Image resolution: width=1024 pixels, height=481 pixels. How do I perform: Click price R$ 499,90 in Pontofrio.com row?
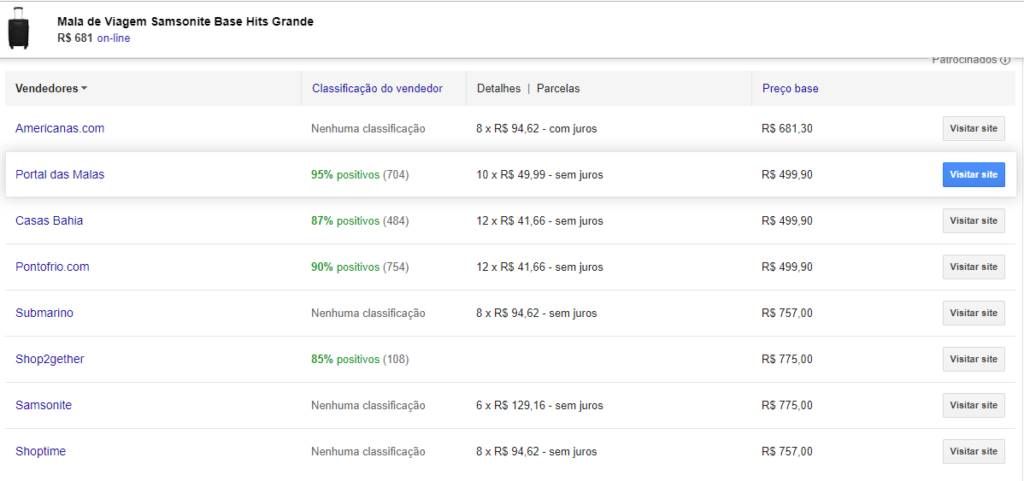pyautogui.click(x=787, y=267)
